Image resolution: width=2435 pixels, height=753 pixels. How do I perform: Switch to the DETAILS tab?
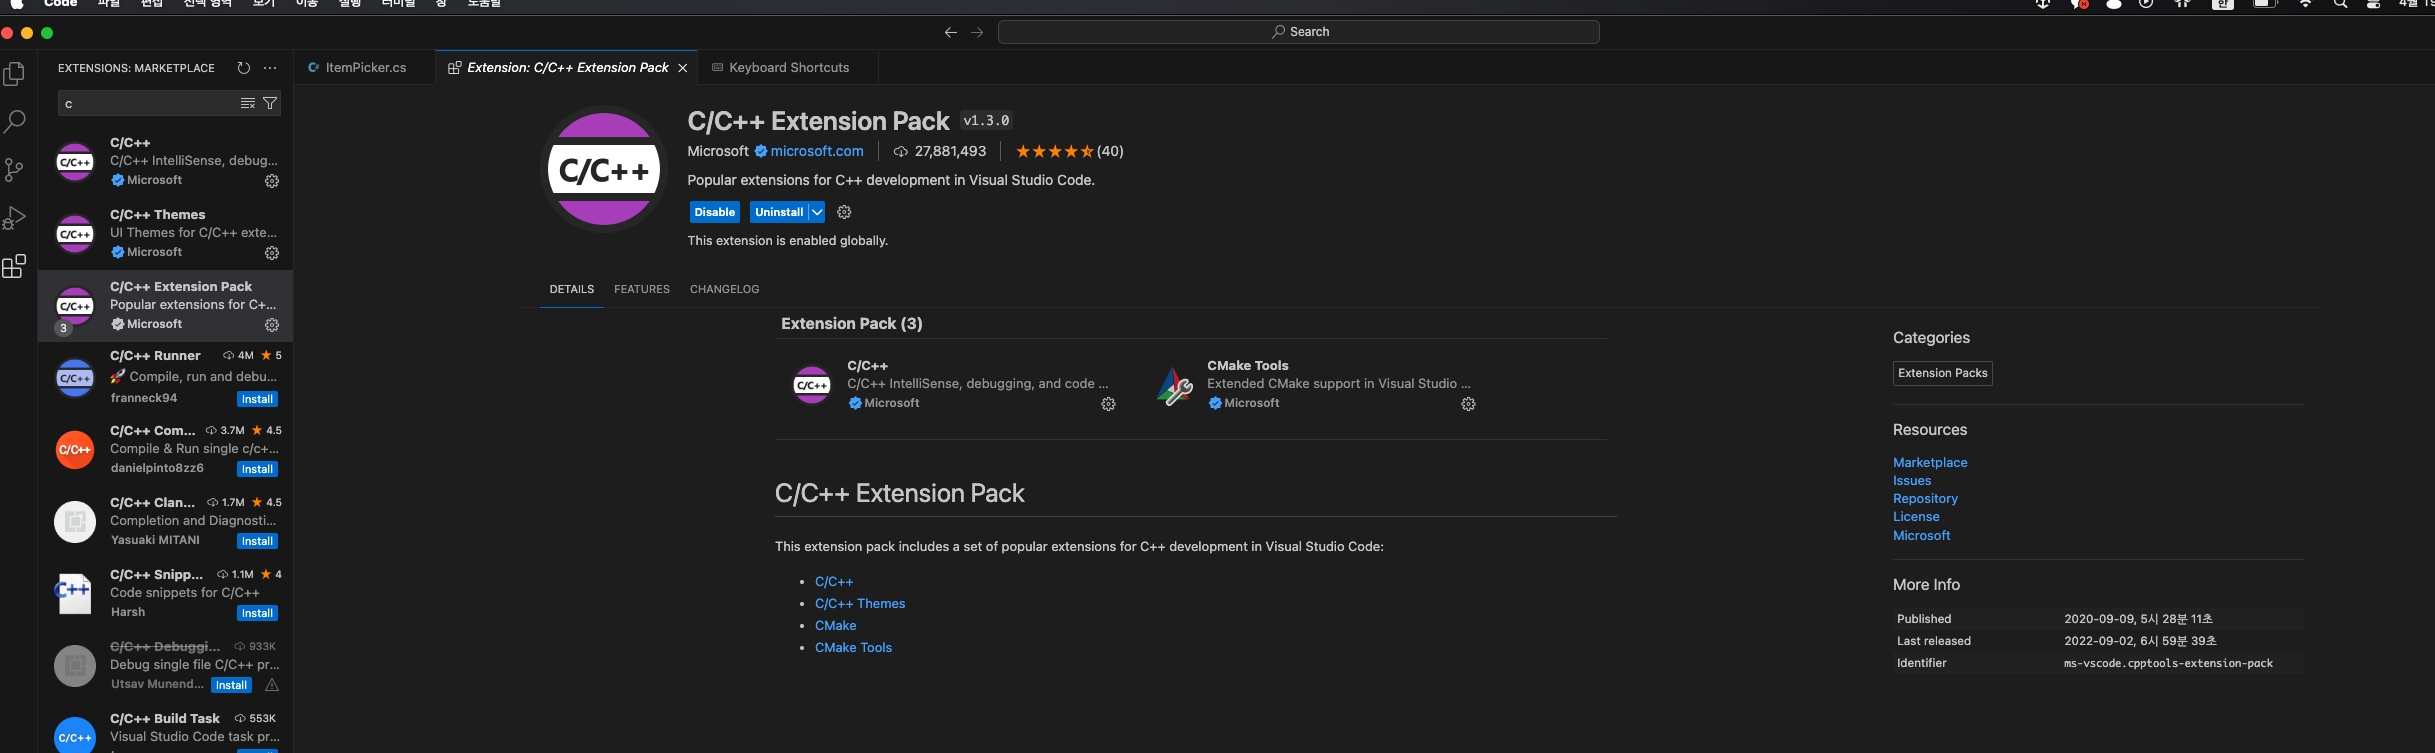pos(572,289)
